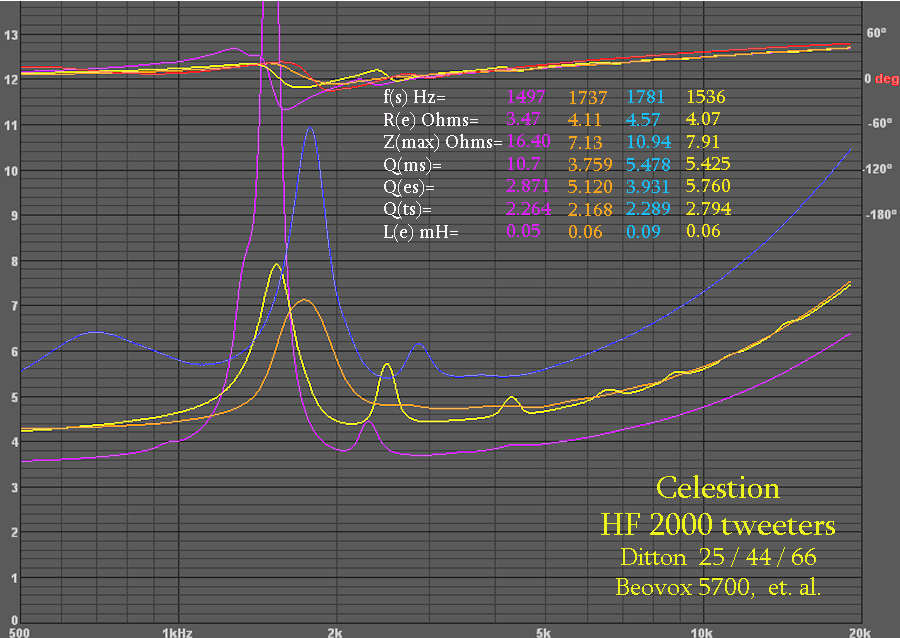Image resolution: width=900 pixels, height=638 pixels.
Task: Click the orange f(s) value 1737
Action: [587, 98]
